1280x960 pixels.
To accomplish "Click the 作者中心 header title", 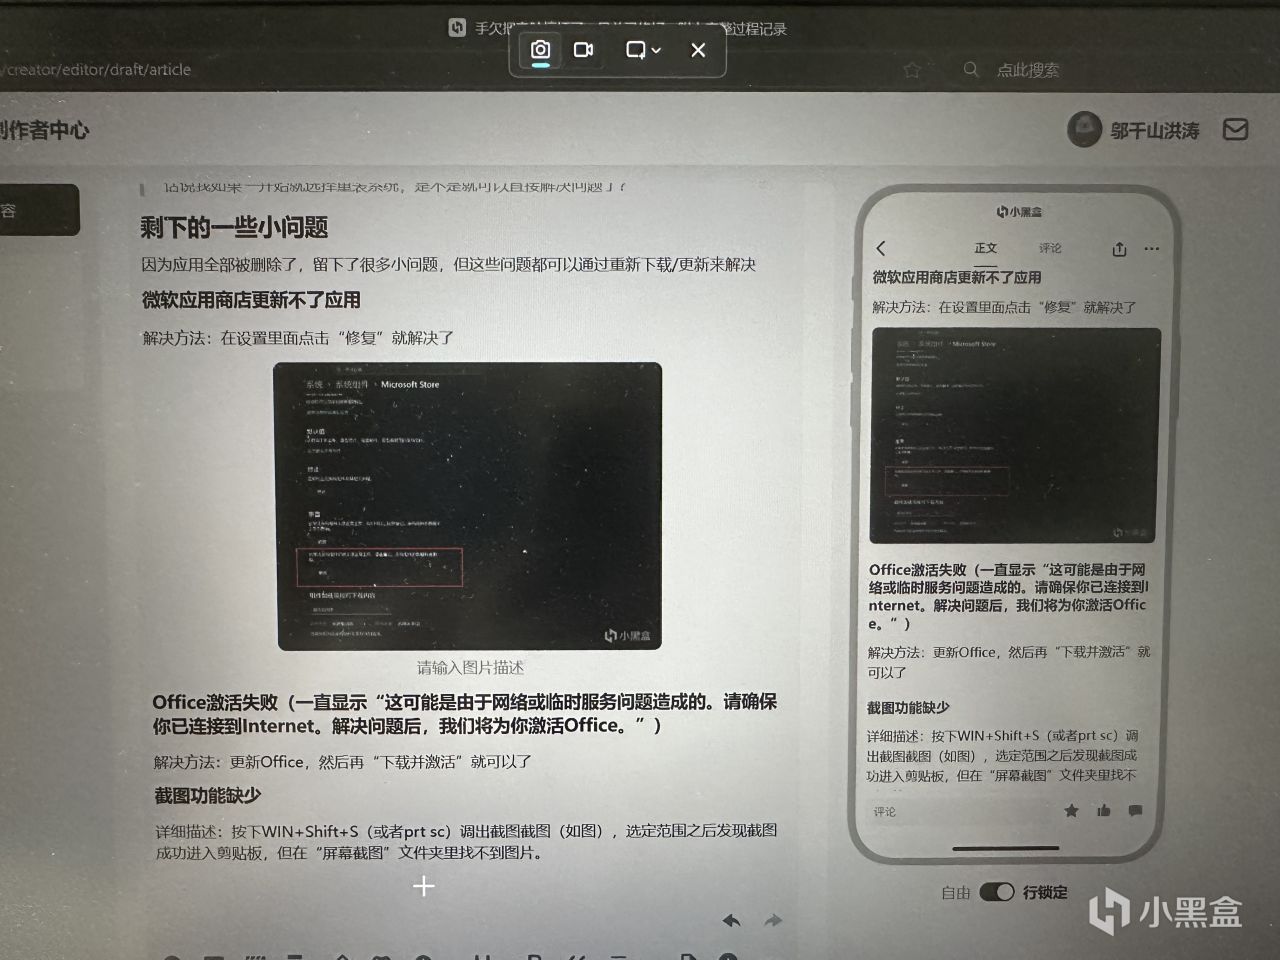I will (x=44, y=130).
